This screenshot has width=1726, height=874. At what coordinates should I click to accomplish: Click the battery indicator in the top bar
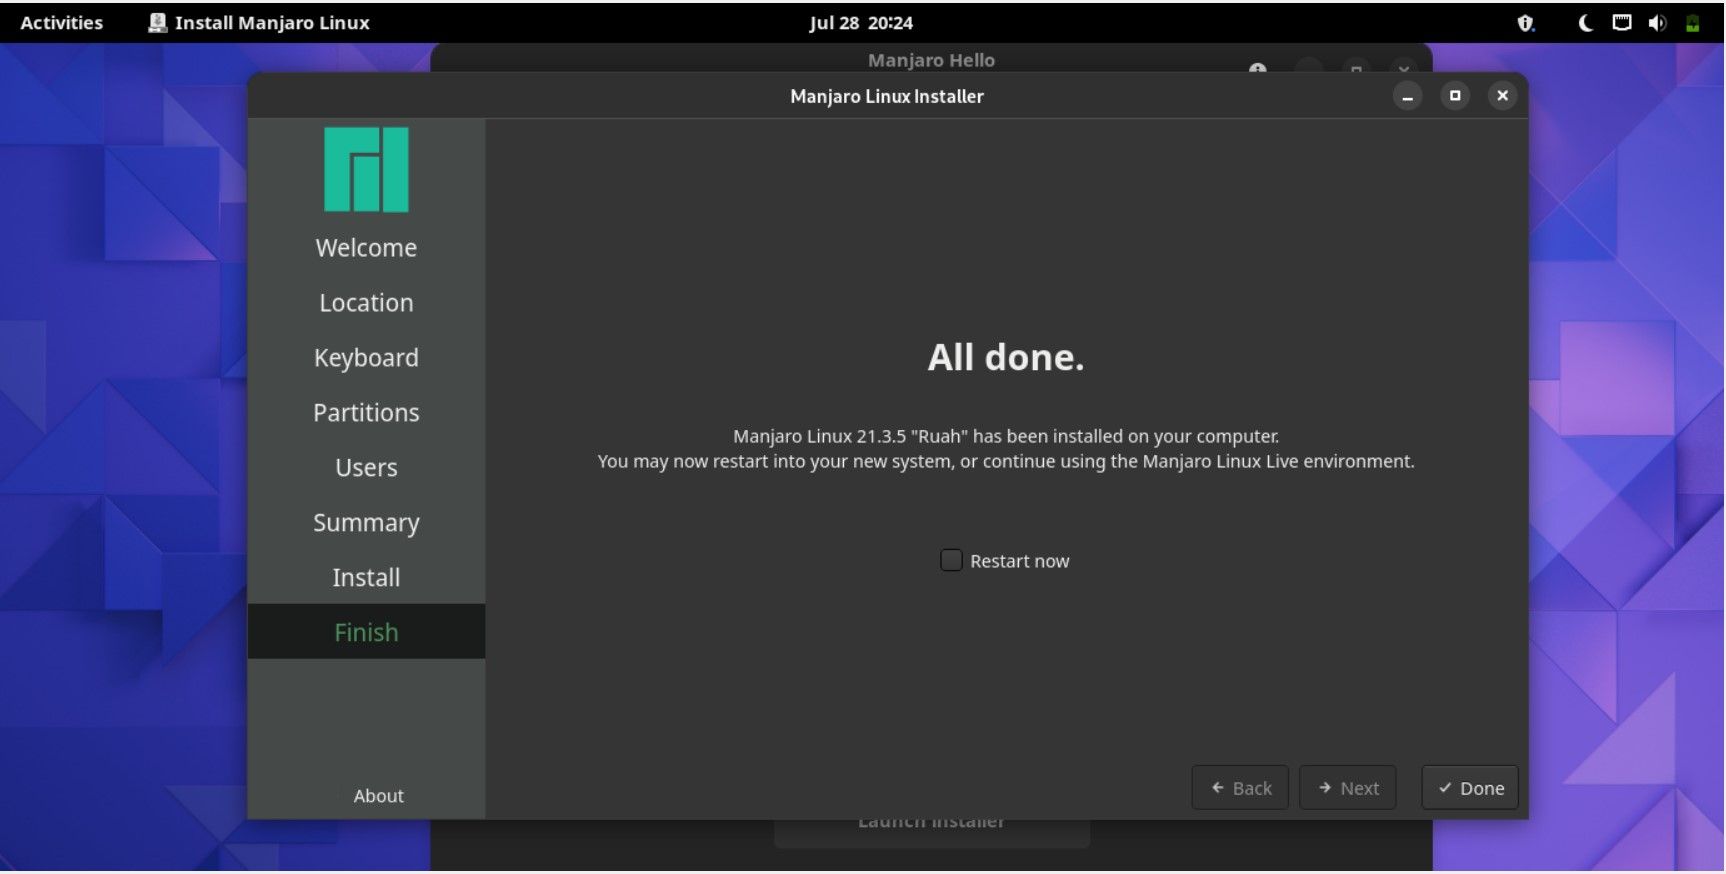coord(1692,23)
